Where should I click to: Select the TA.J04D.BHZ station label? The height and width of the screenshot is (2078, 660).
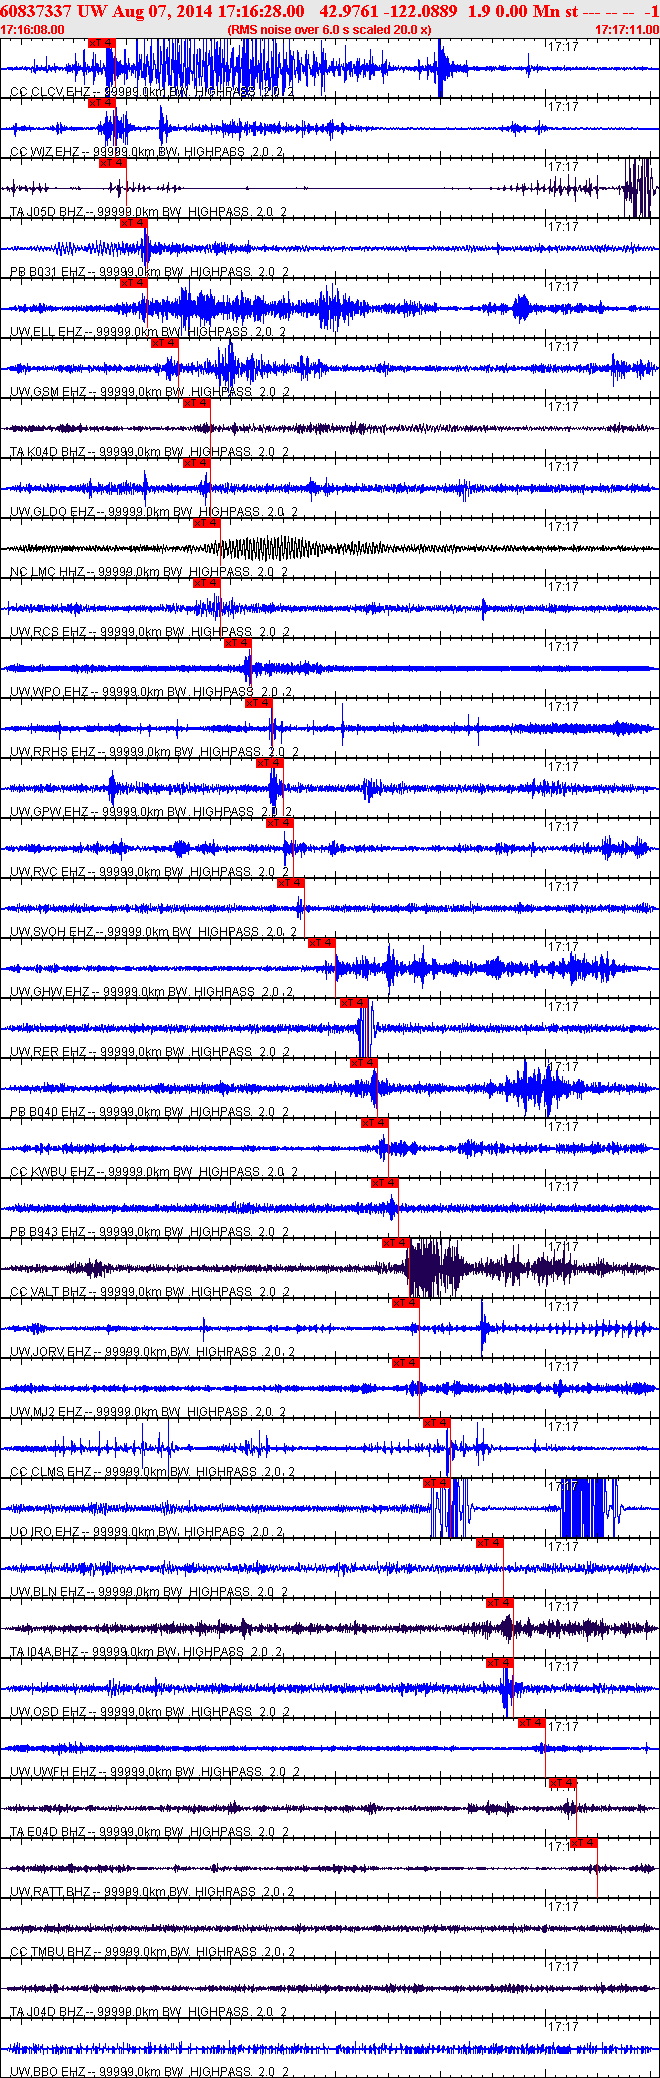click(150, 2012)
